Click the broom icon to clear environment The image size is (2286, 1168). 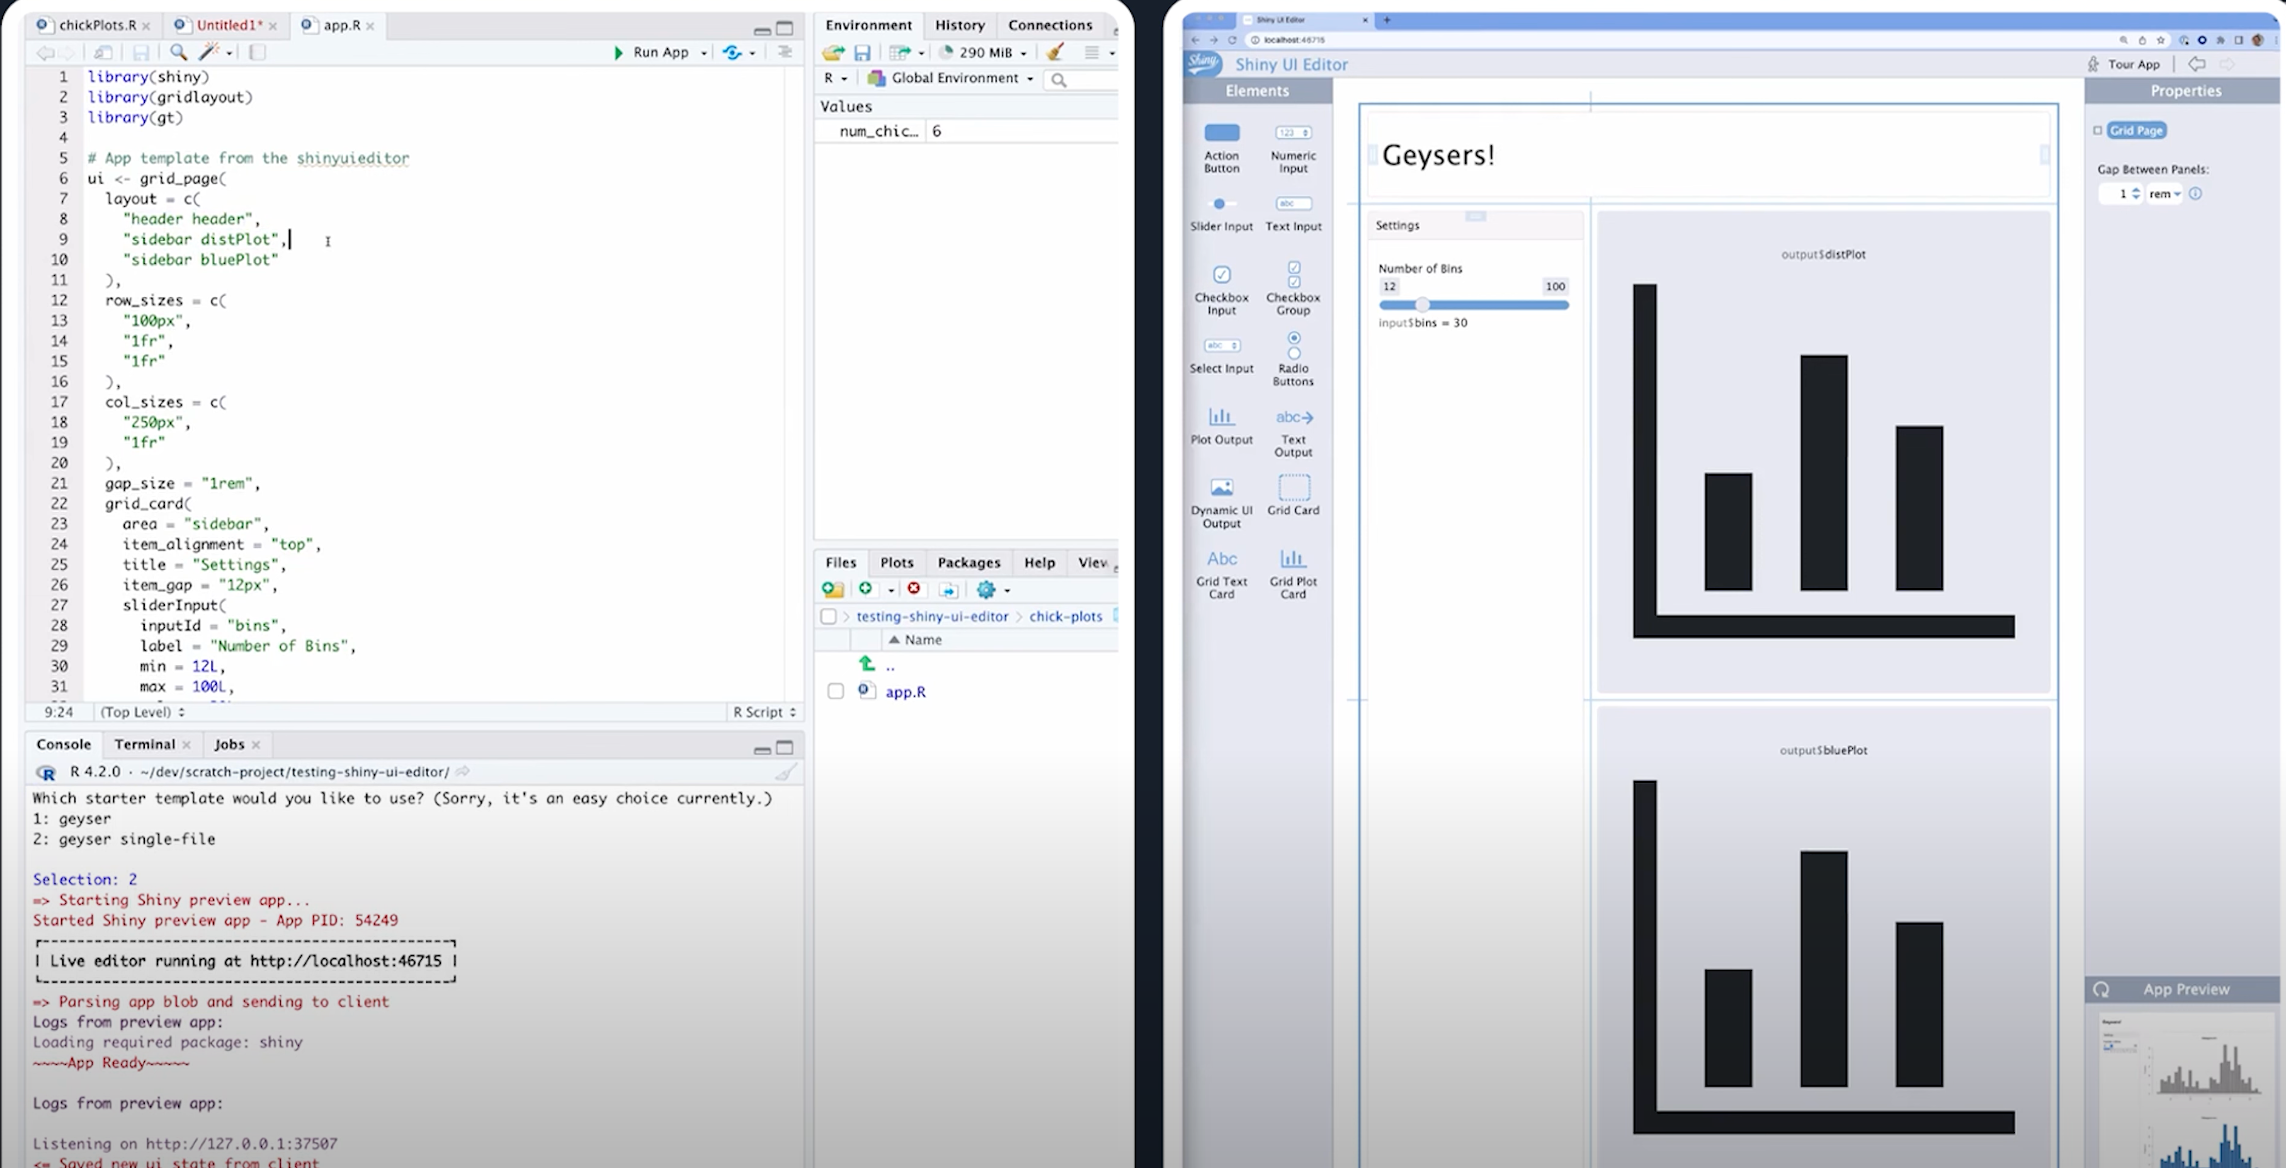(1054, 52)
